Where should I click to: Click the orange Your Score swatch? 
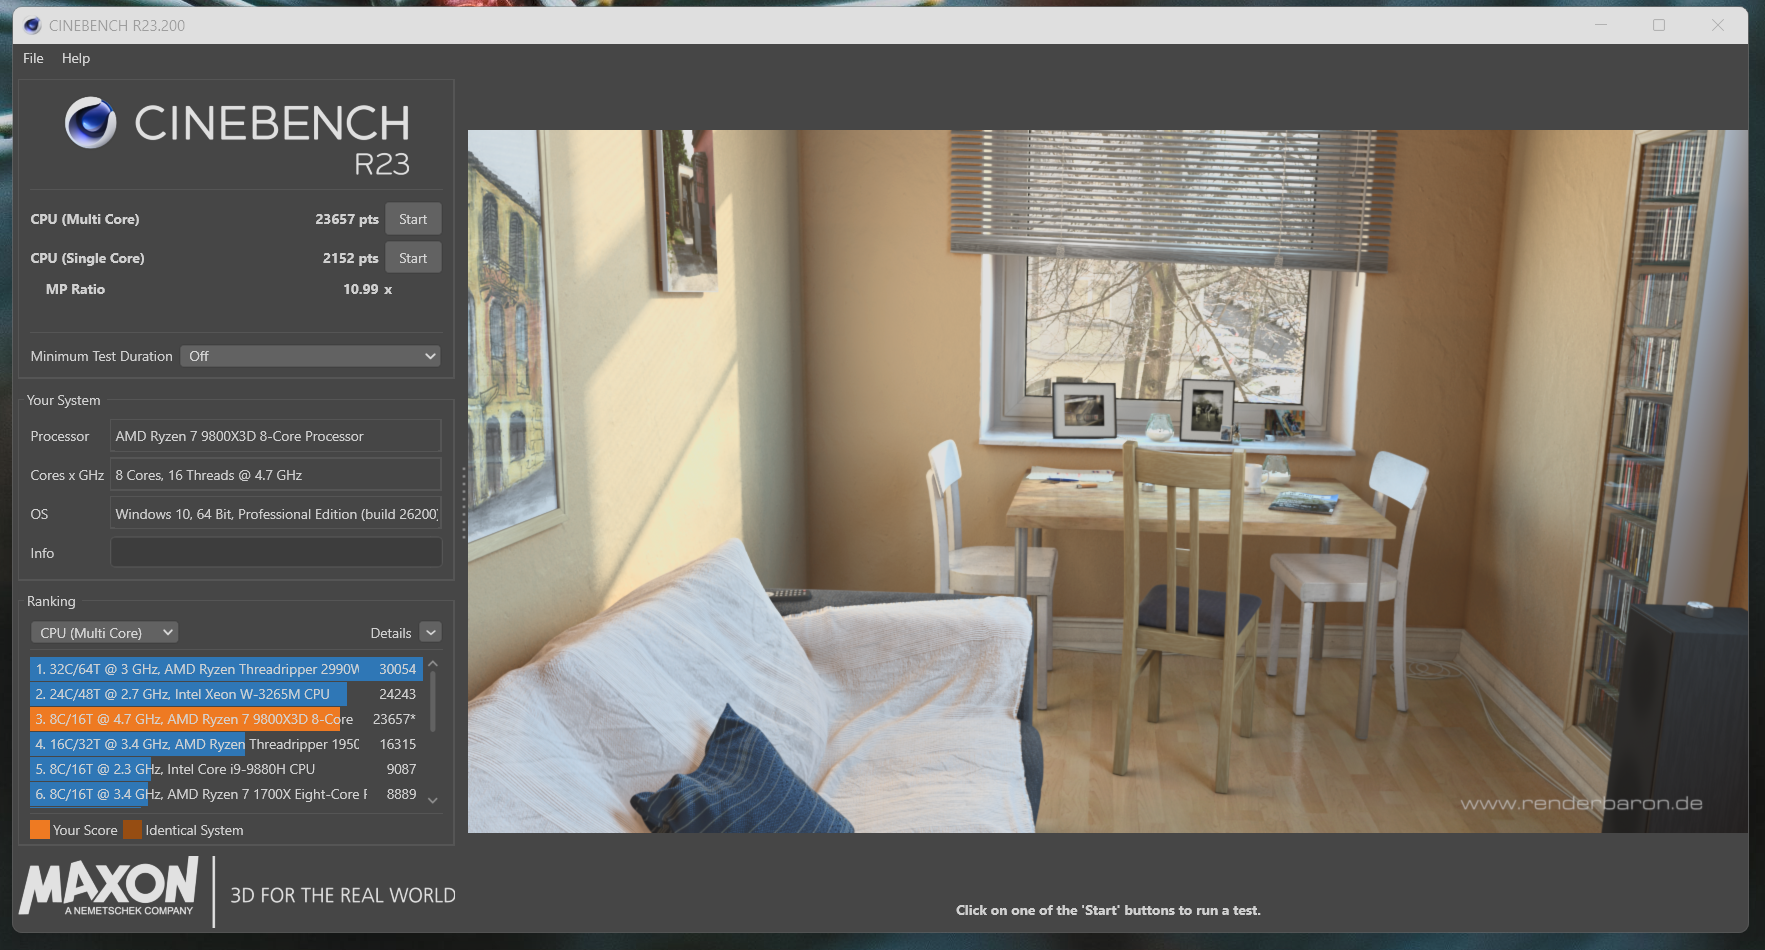(40, 830)
